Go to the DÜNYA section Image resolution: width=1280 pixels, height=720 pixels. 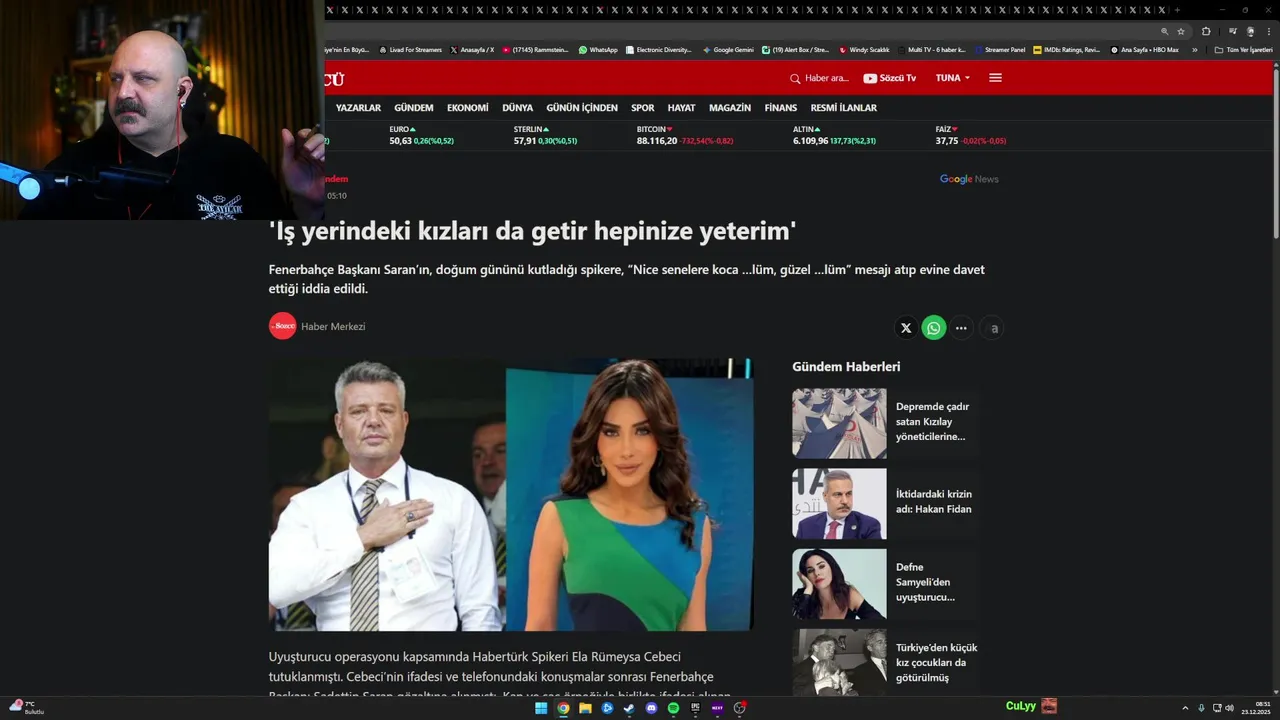517,108
